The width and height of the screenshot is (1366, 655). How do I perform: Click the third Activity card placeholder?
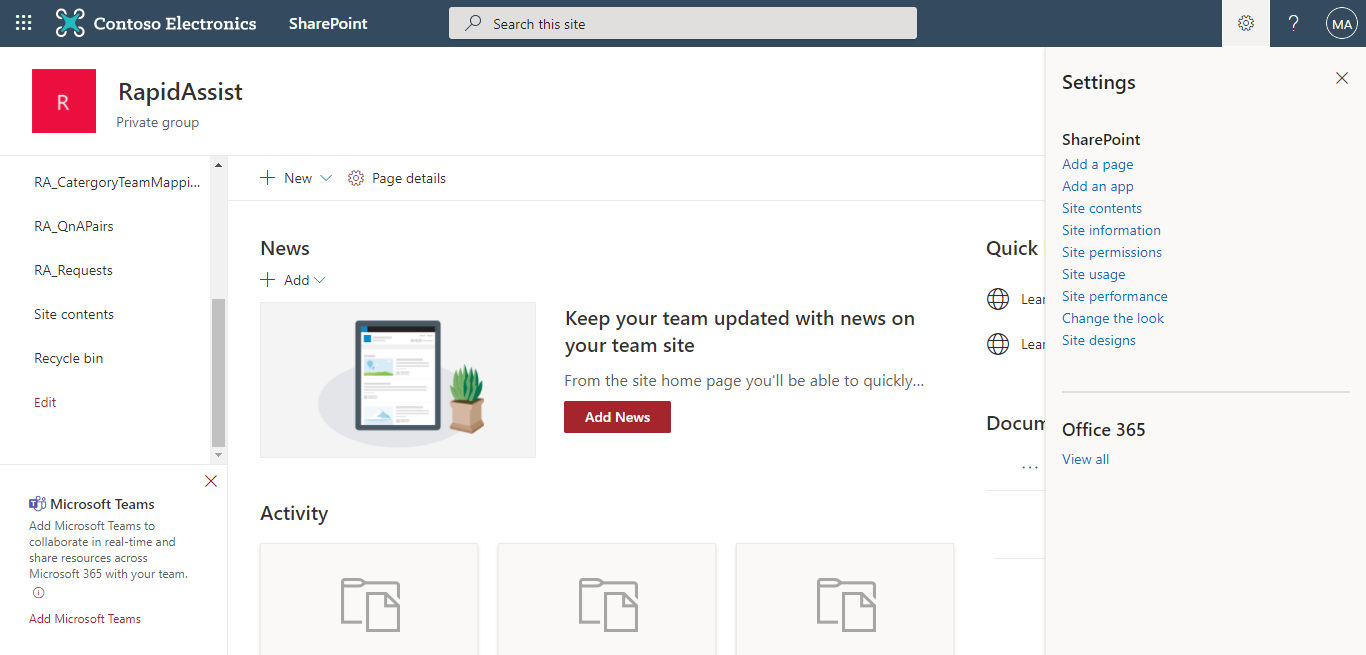(x=845, y=599)
